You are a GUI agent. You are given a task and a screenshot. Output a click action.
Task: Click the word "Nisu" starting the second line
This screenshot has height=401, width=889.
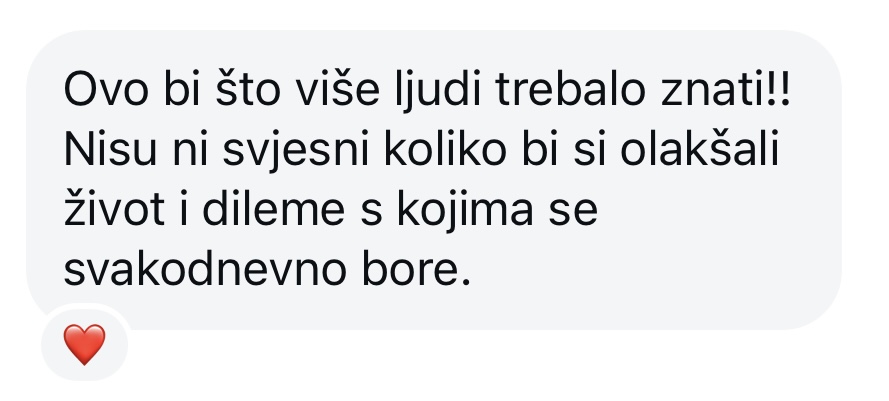109,150
